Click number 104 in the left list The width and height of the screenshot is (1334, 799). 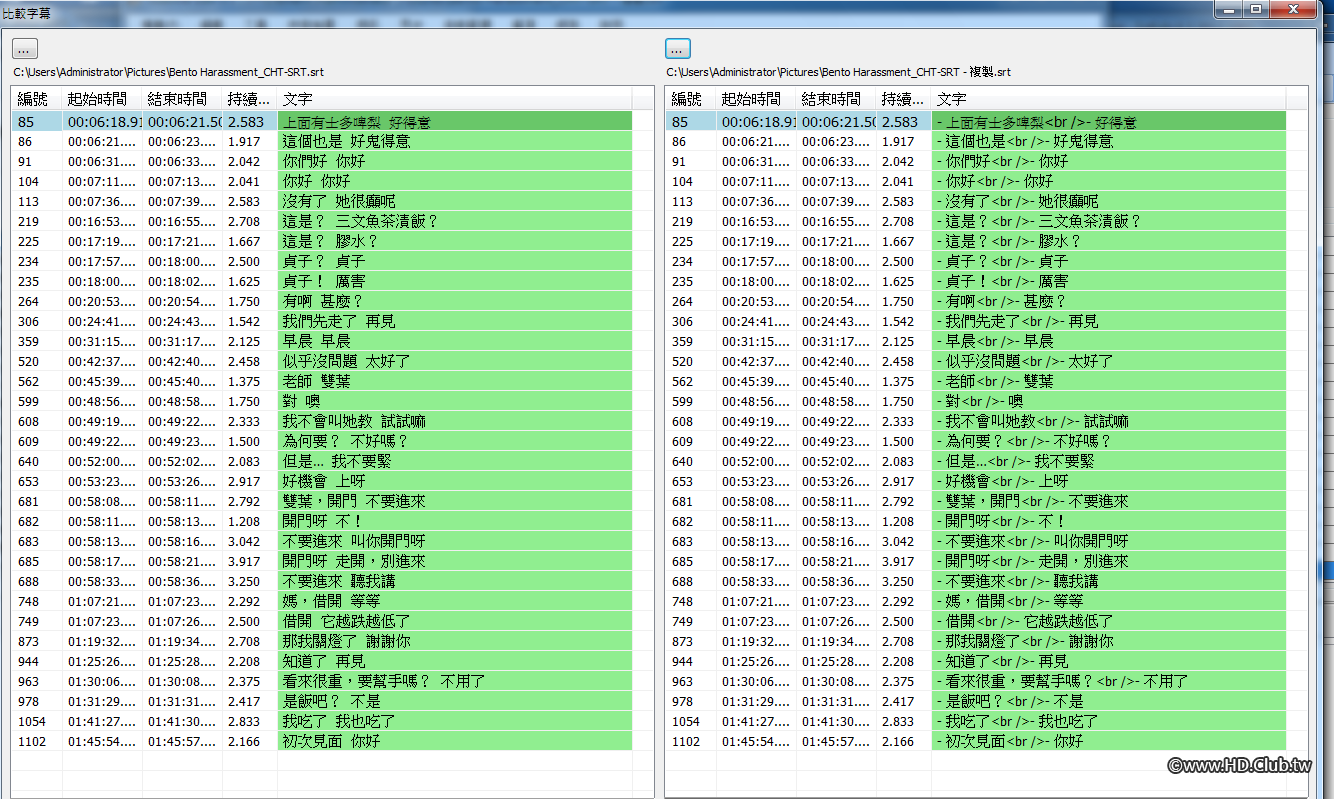tap(28, 181)
